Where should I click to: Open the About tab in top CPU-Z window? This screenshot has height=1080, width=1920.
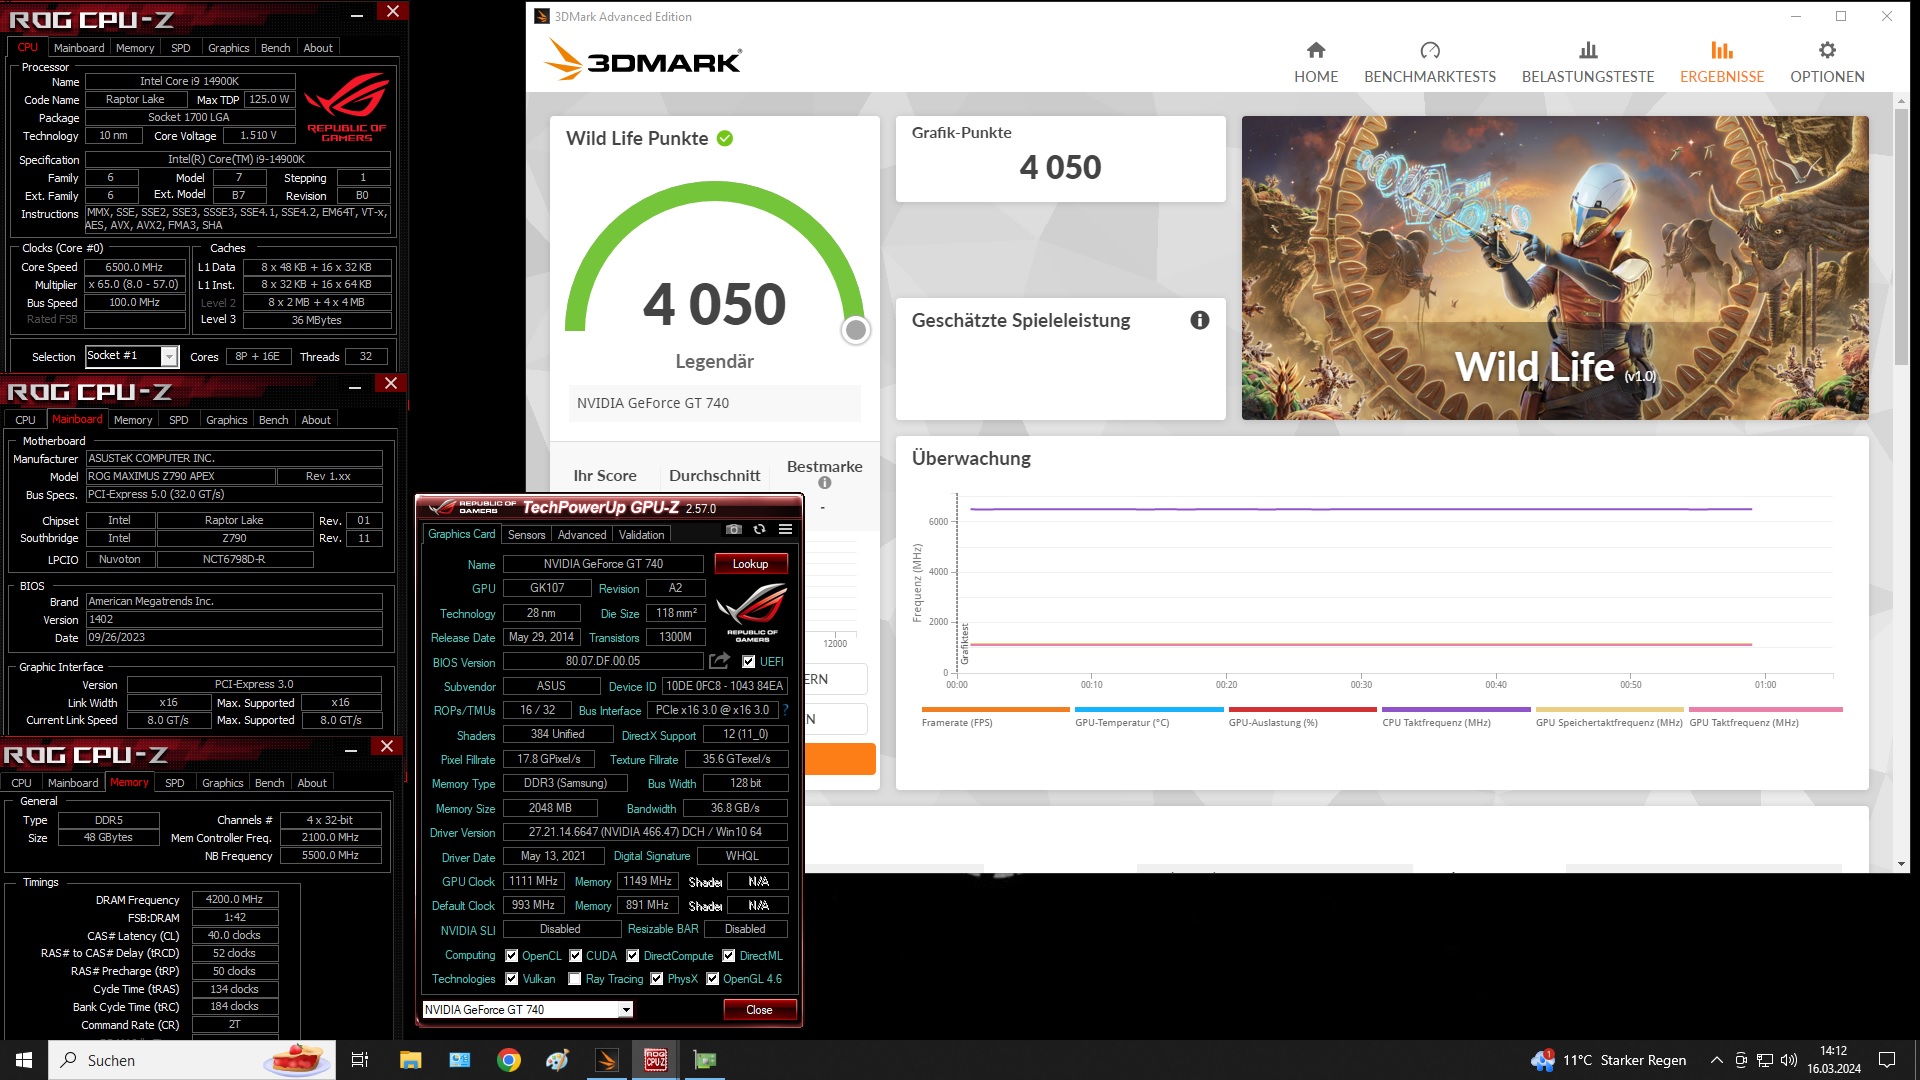coord(318,48)
